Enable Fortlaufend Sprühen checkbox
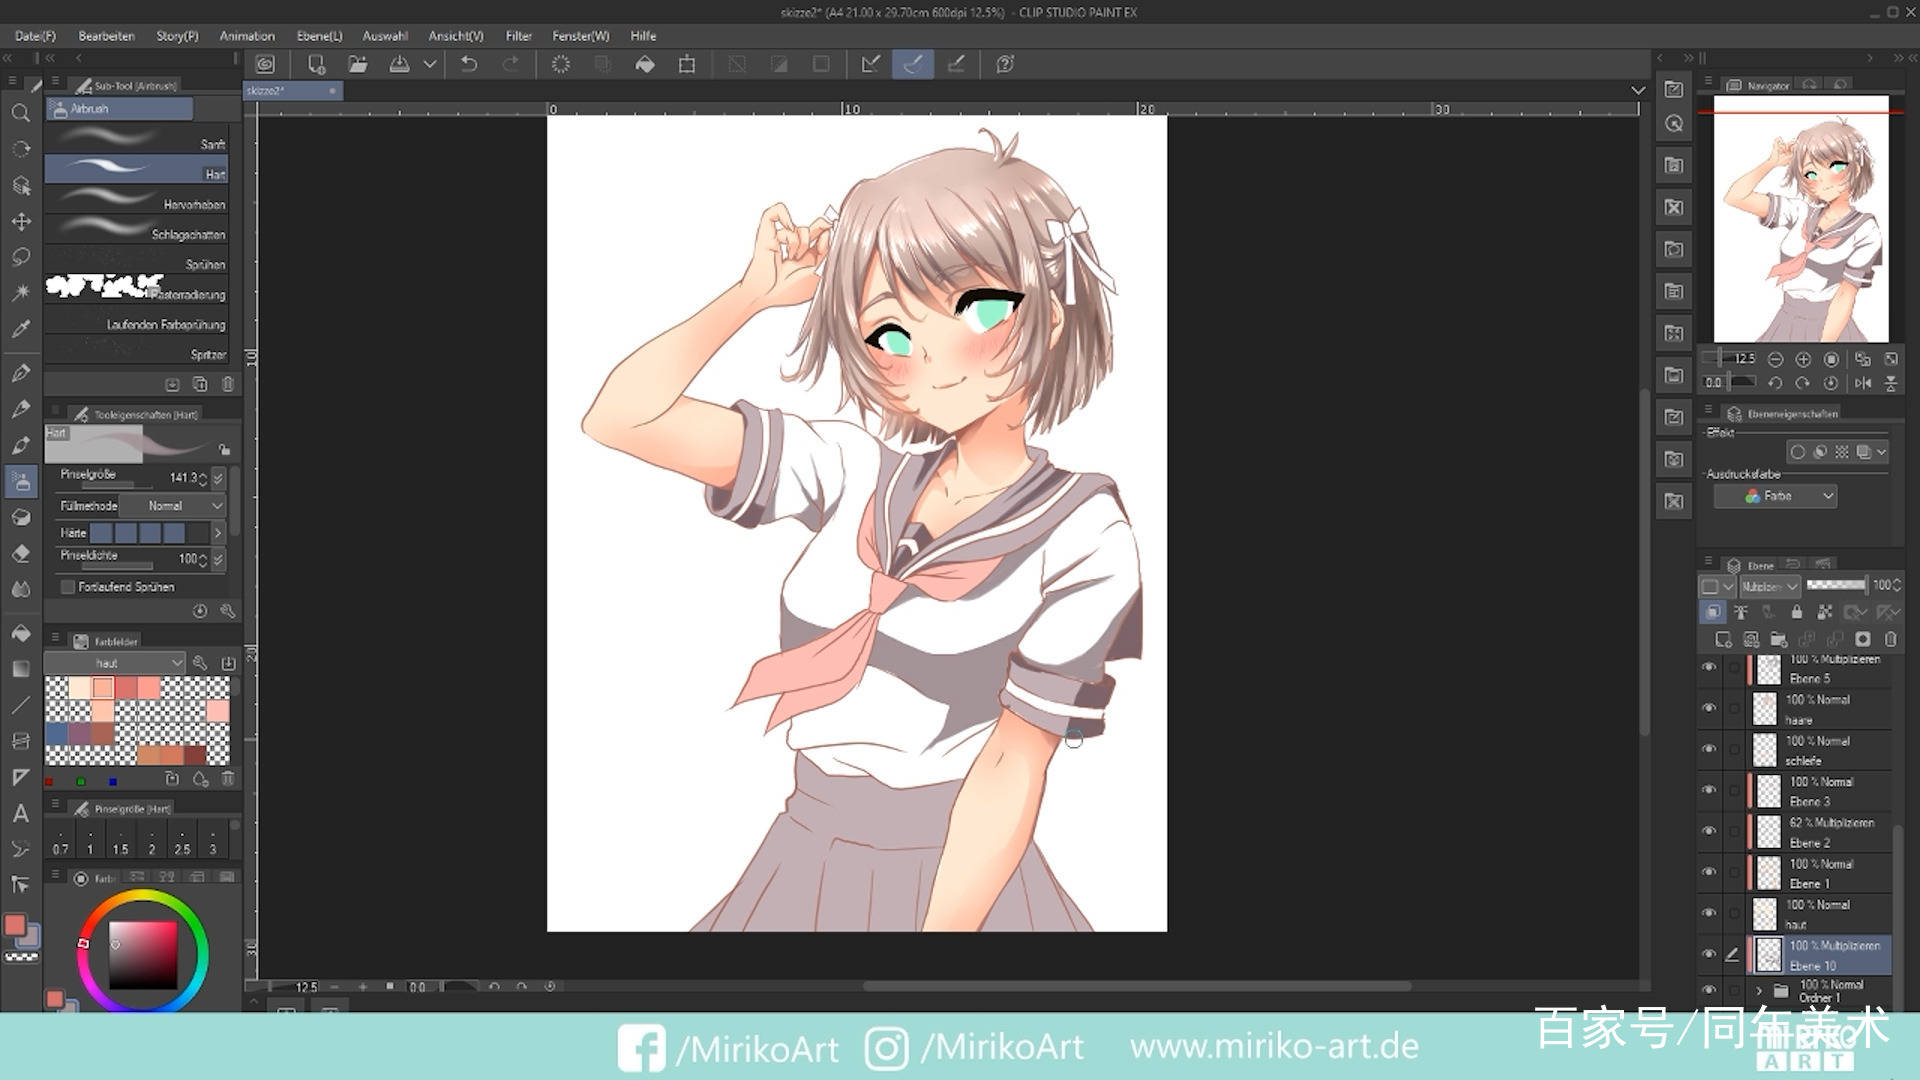The image size is (1920, 1080). 68,587
